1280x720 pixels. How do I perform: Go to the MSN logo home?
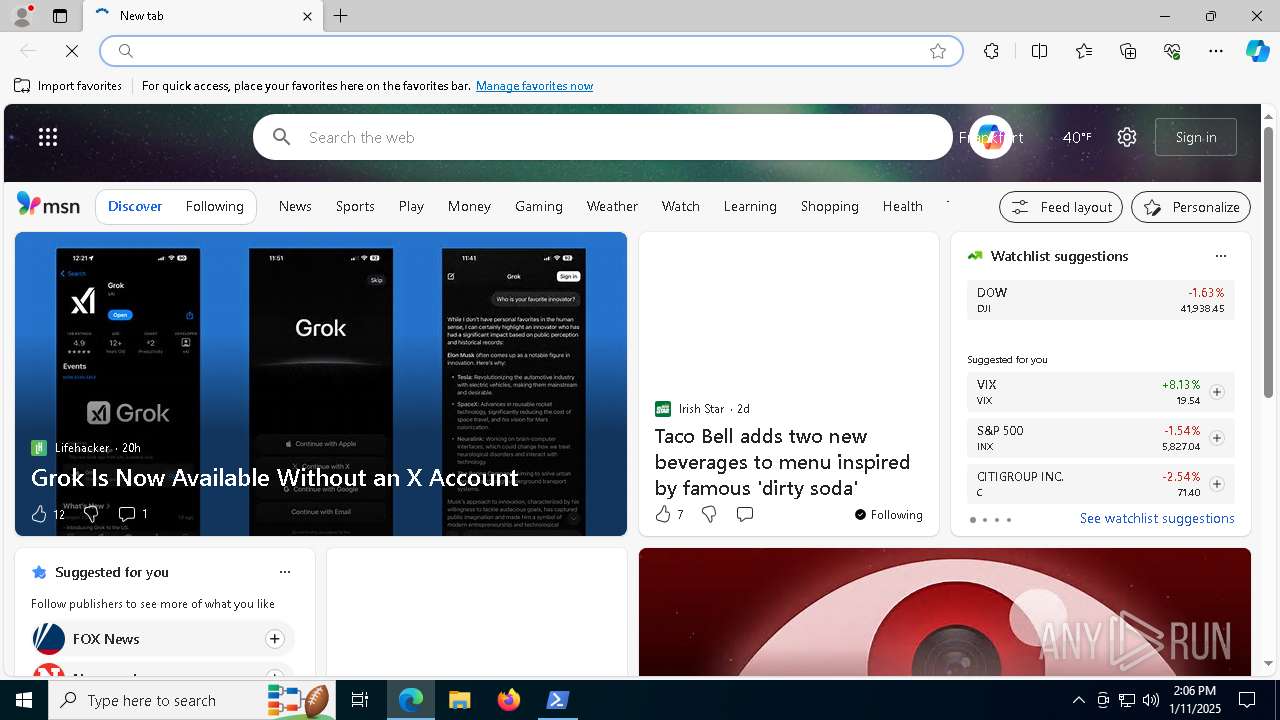48,205
